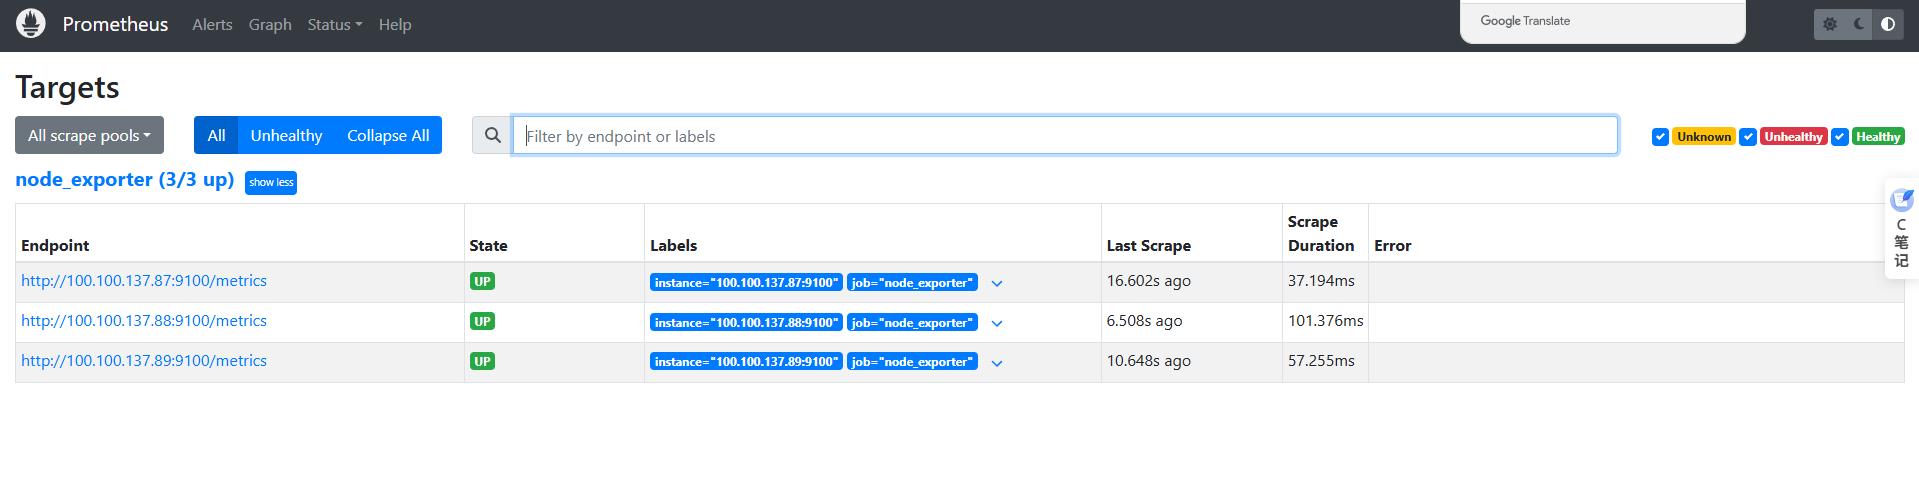1919x480 pixels.
Task: Open the Status dropdown menu
Action: 335,24
